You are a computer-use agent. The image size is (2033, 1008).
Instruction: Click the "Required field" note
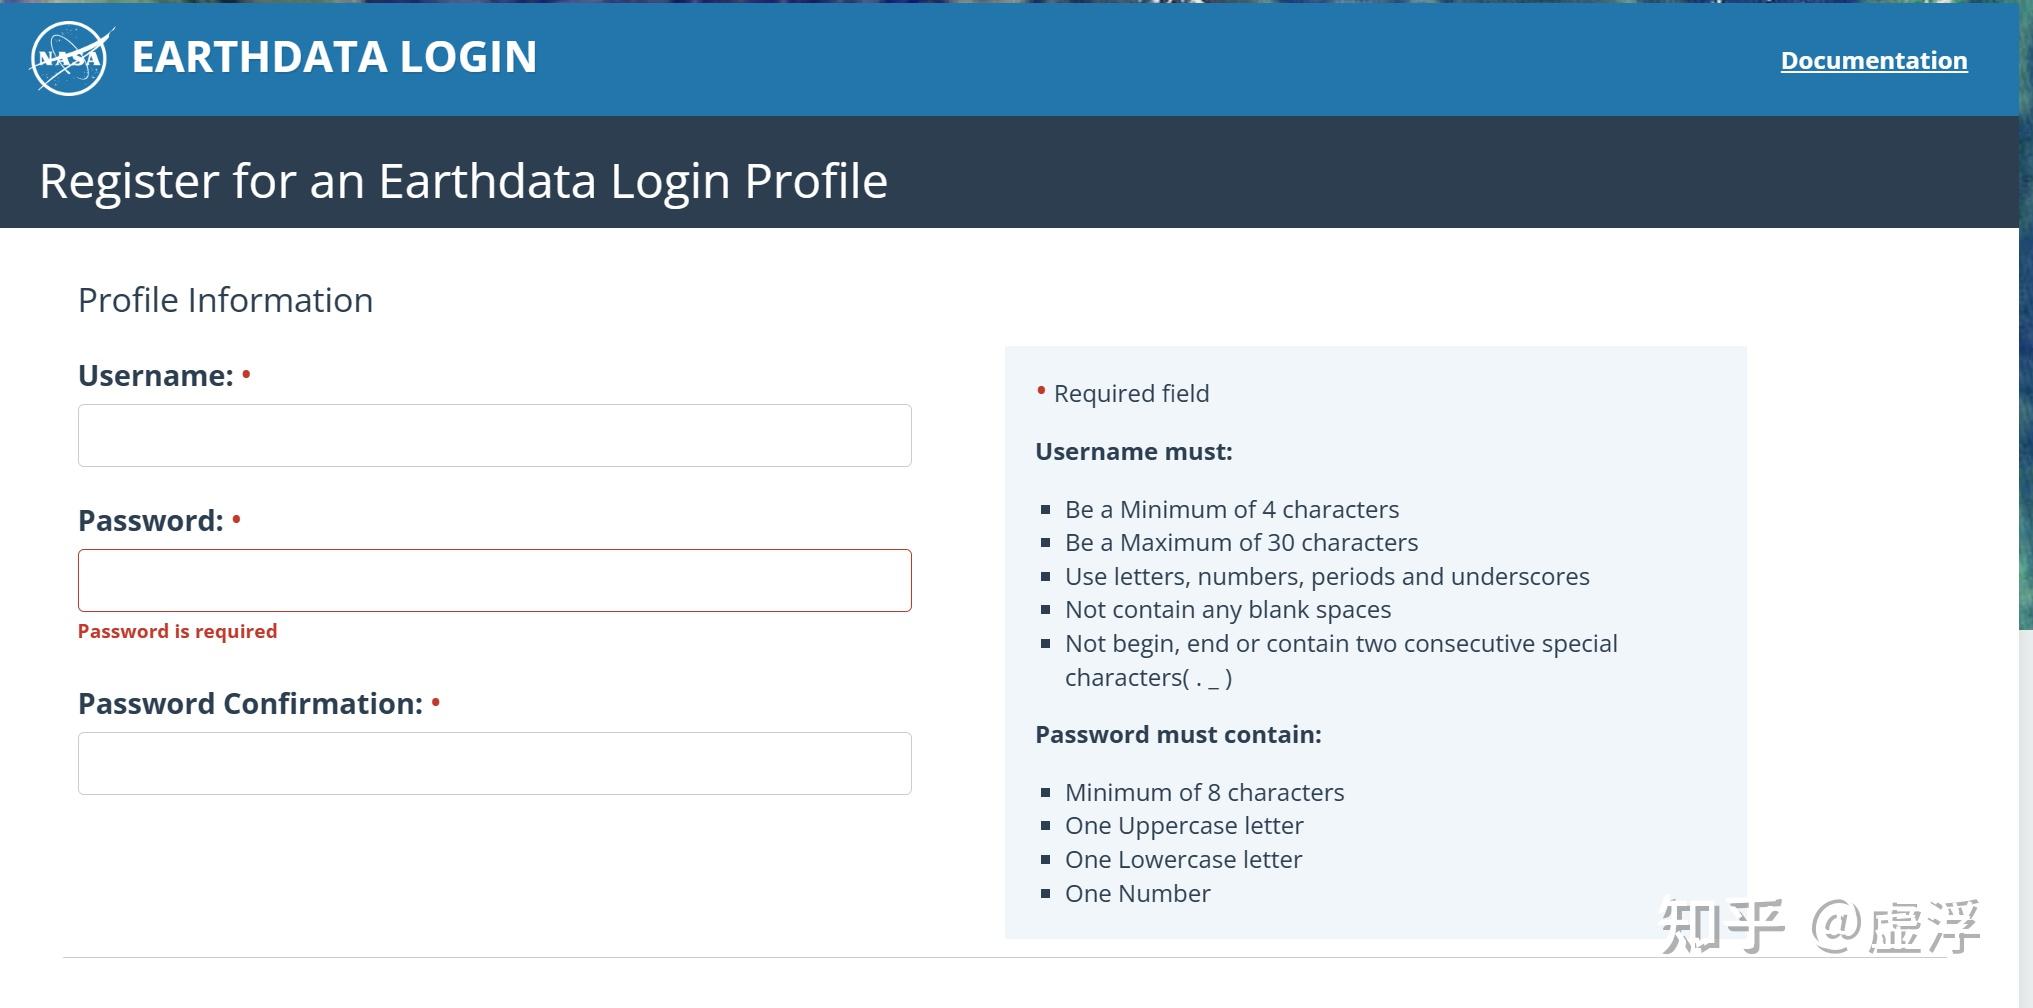click(1131, 394)
